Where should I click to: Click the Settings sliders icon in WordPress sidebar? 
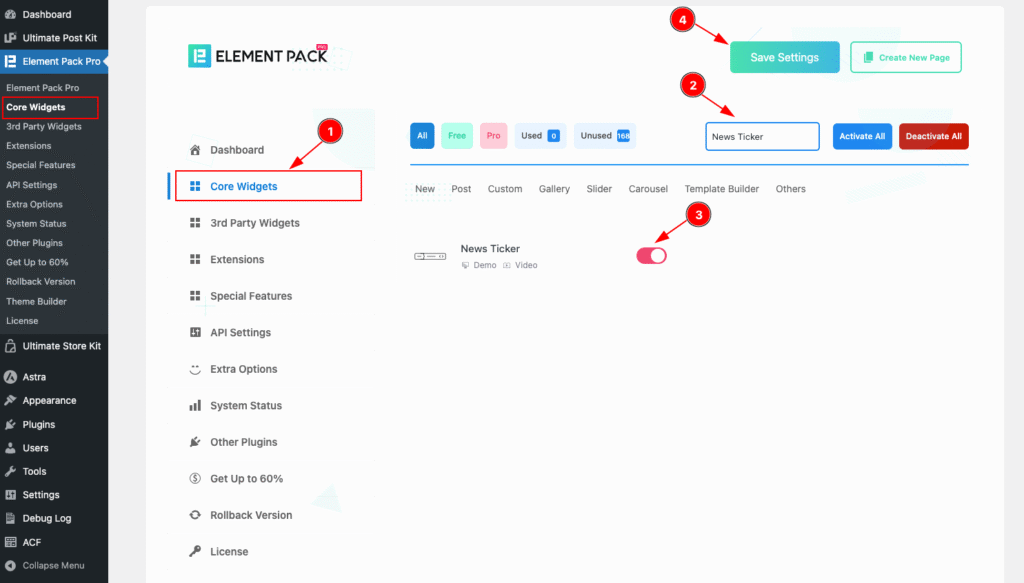(x=10, y=495)
